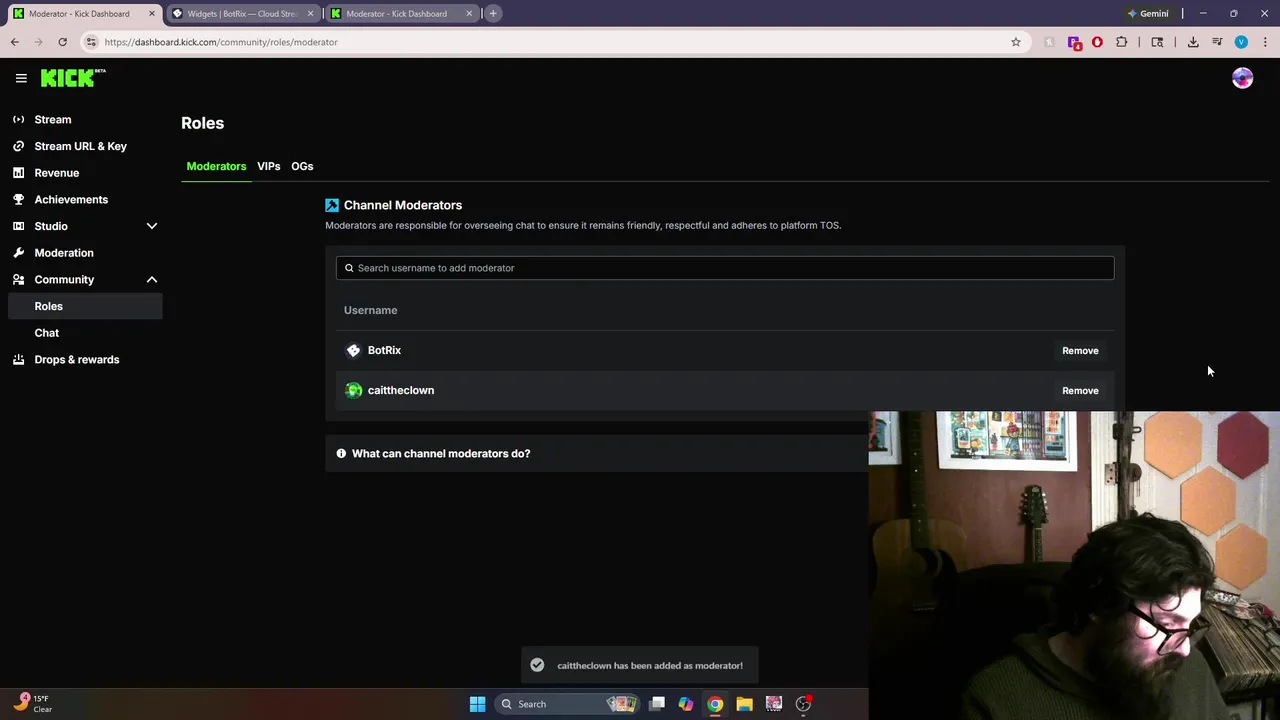Click the Drops & rewards icon
Viewport: 1280px width, 720px height.
pos(18,359)
